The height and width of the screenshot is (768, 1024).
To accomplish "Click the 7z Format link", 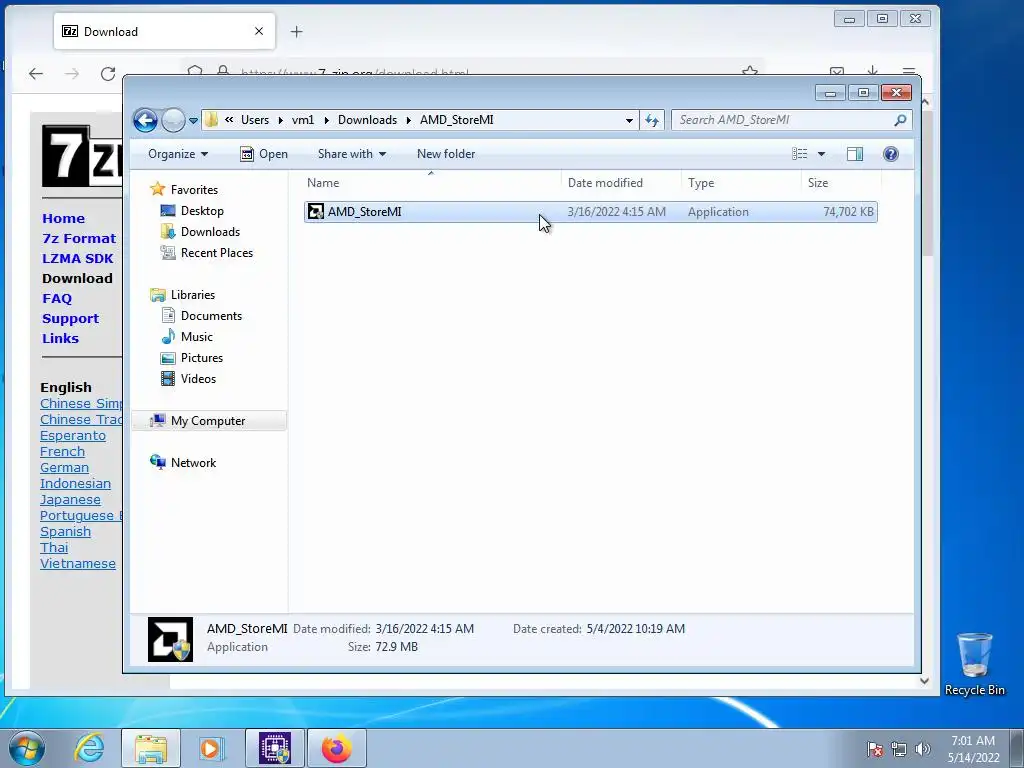I will tap(79, 239).
